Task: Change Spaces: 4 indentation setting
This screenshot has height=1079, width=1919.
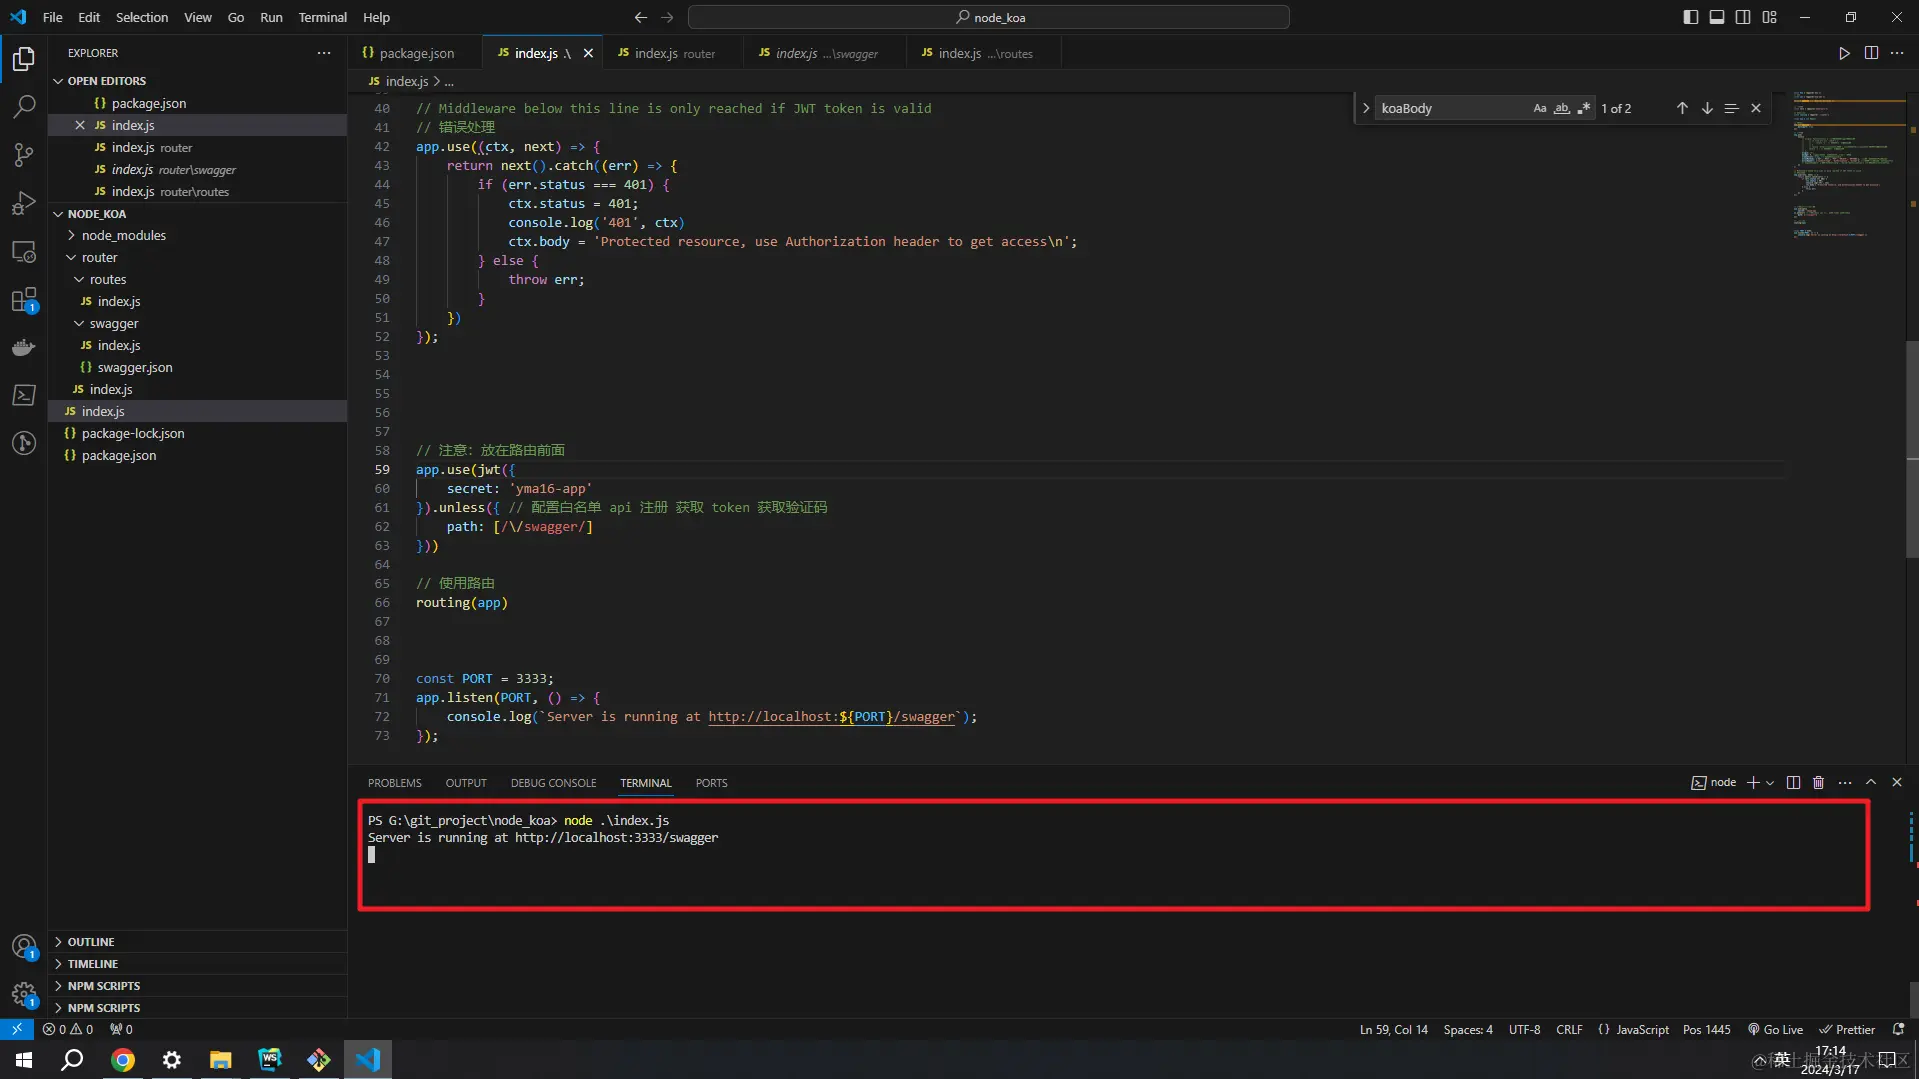Action: coord(1468,1029)
